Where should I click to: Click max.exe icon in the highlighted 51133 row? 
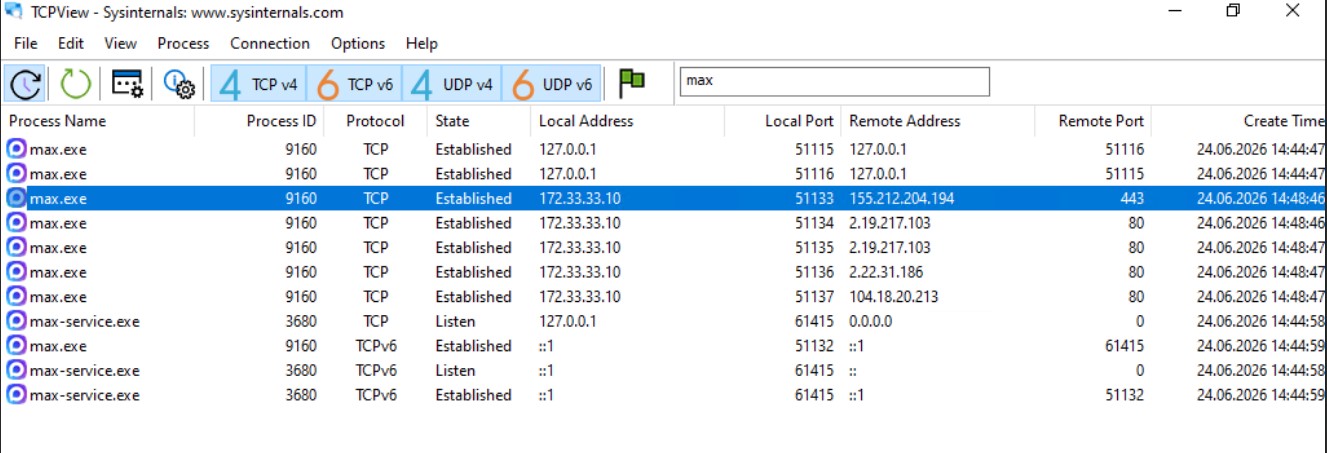[x=17, y=198]
